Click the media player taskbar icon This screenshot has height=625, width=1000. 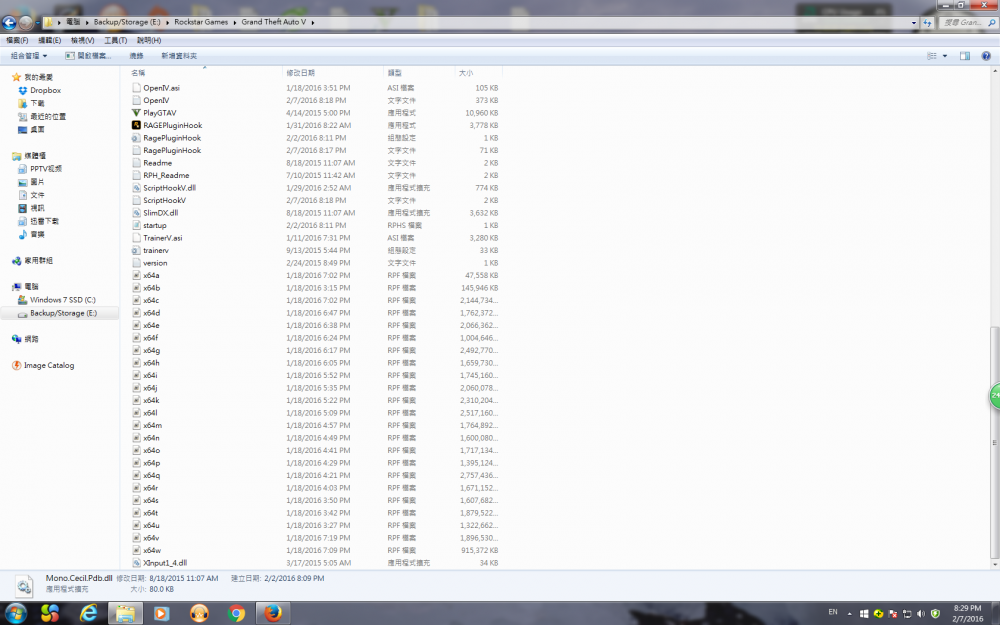[x=161, y=614]
